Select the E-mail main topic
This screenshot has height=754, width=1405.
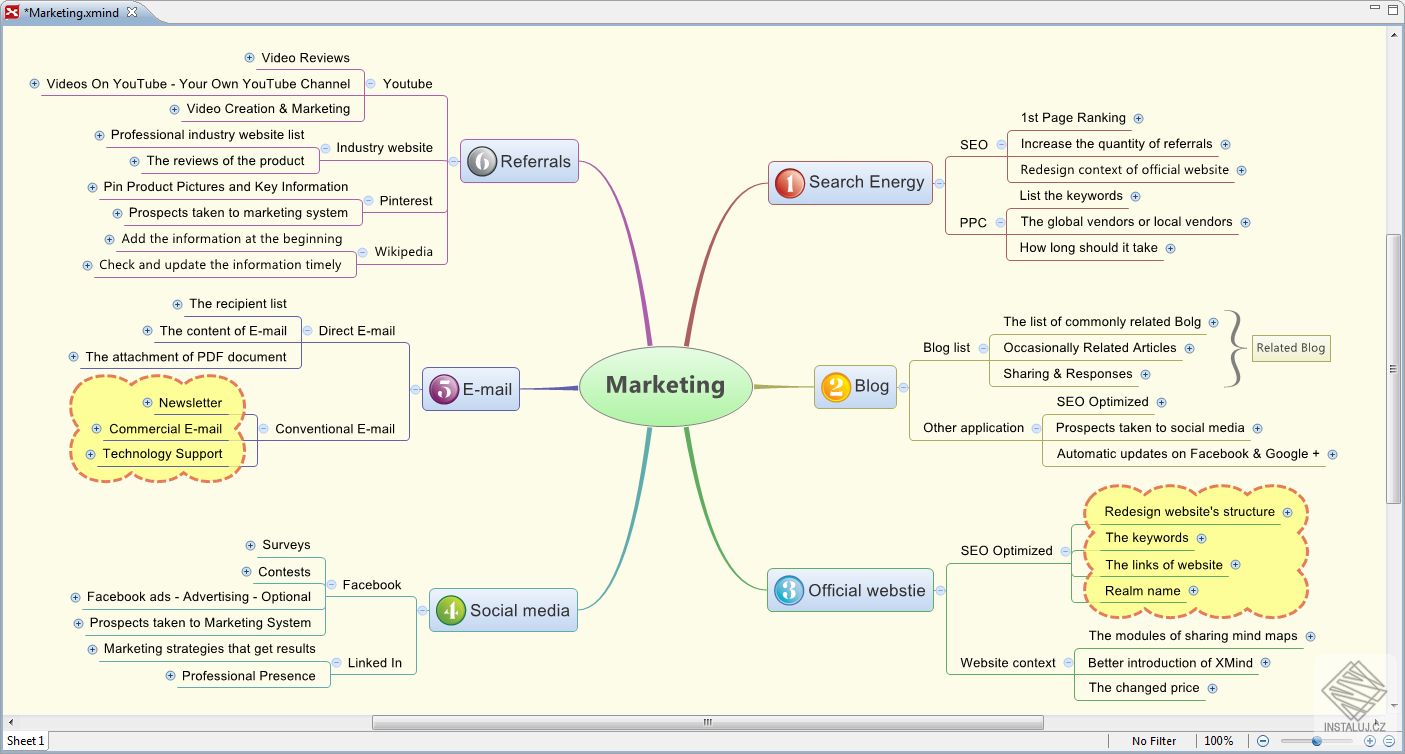(x=471, y=389)
